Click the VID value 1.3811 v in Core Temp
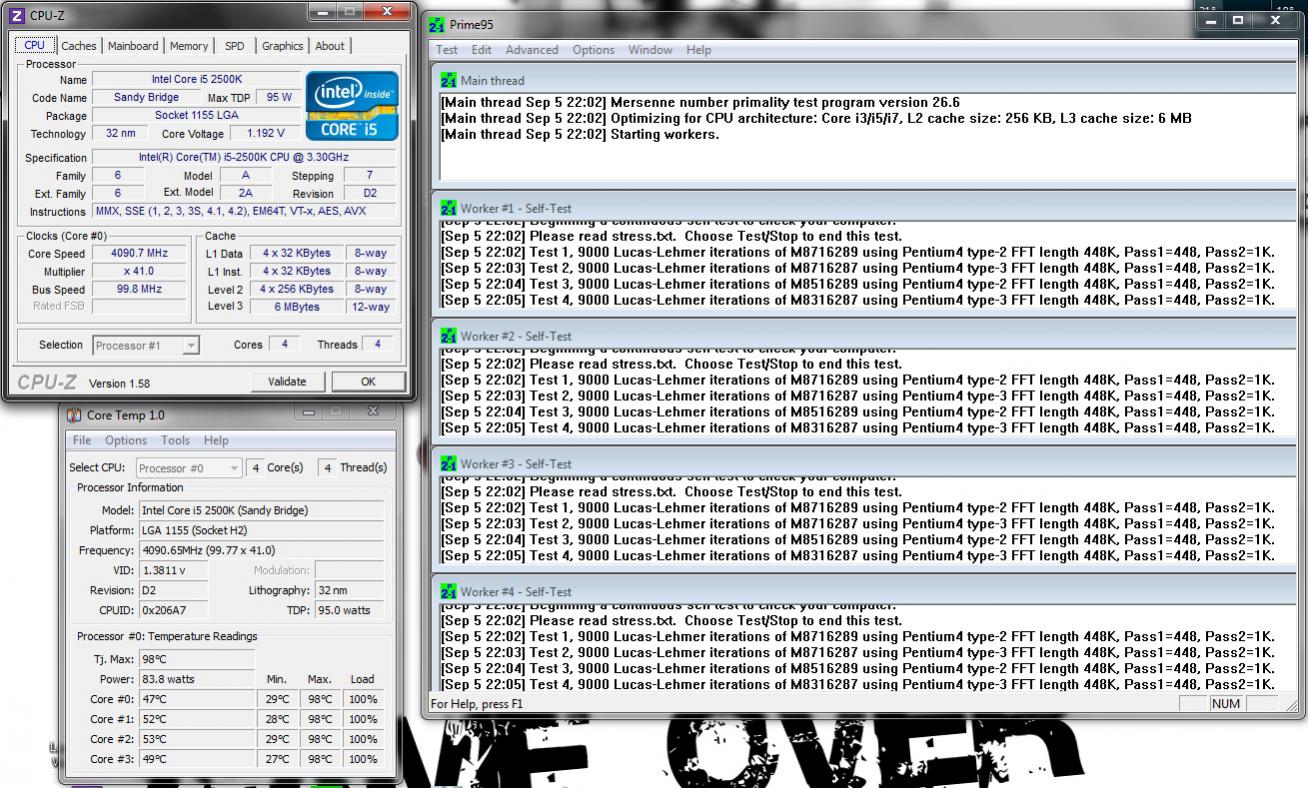Viewport: 1308px width, 788px height. (x=175, y=570)
